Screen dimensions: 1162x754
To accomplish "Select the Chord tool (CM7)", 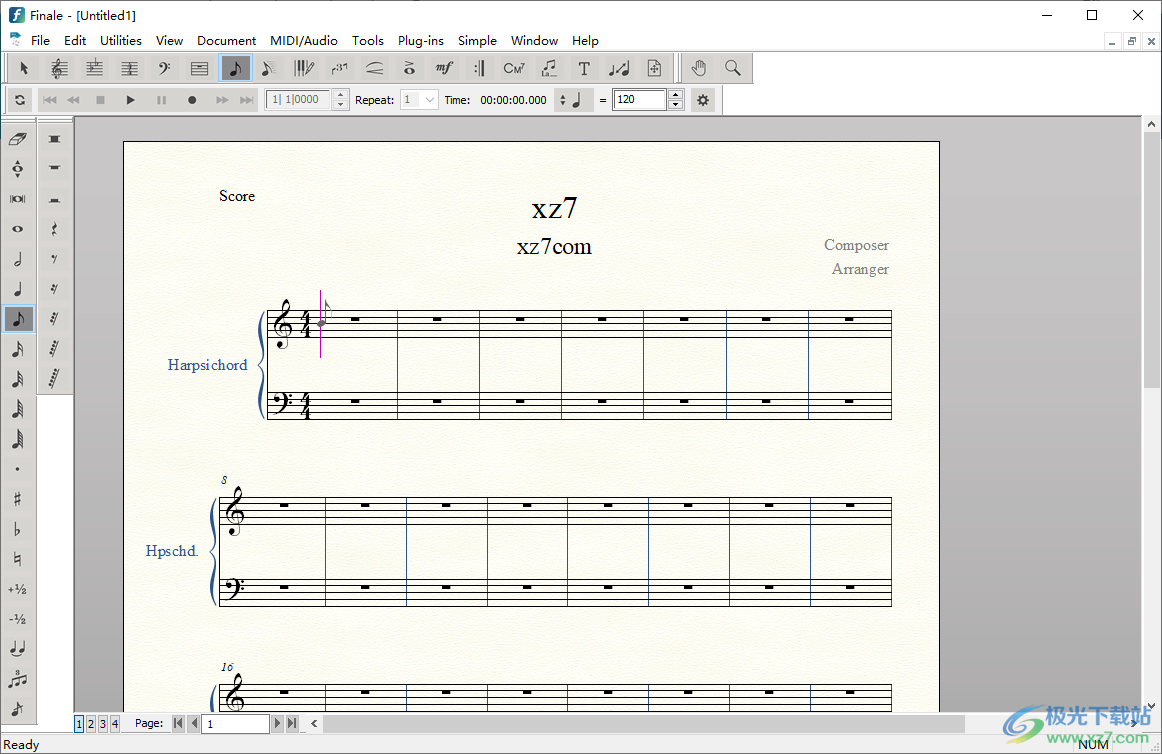I will pyautogui.click(x=514, y=68).
